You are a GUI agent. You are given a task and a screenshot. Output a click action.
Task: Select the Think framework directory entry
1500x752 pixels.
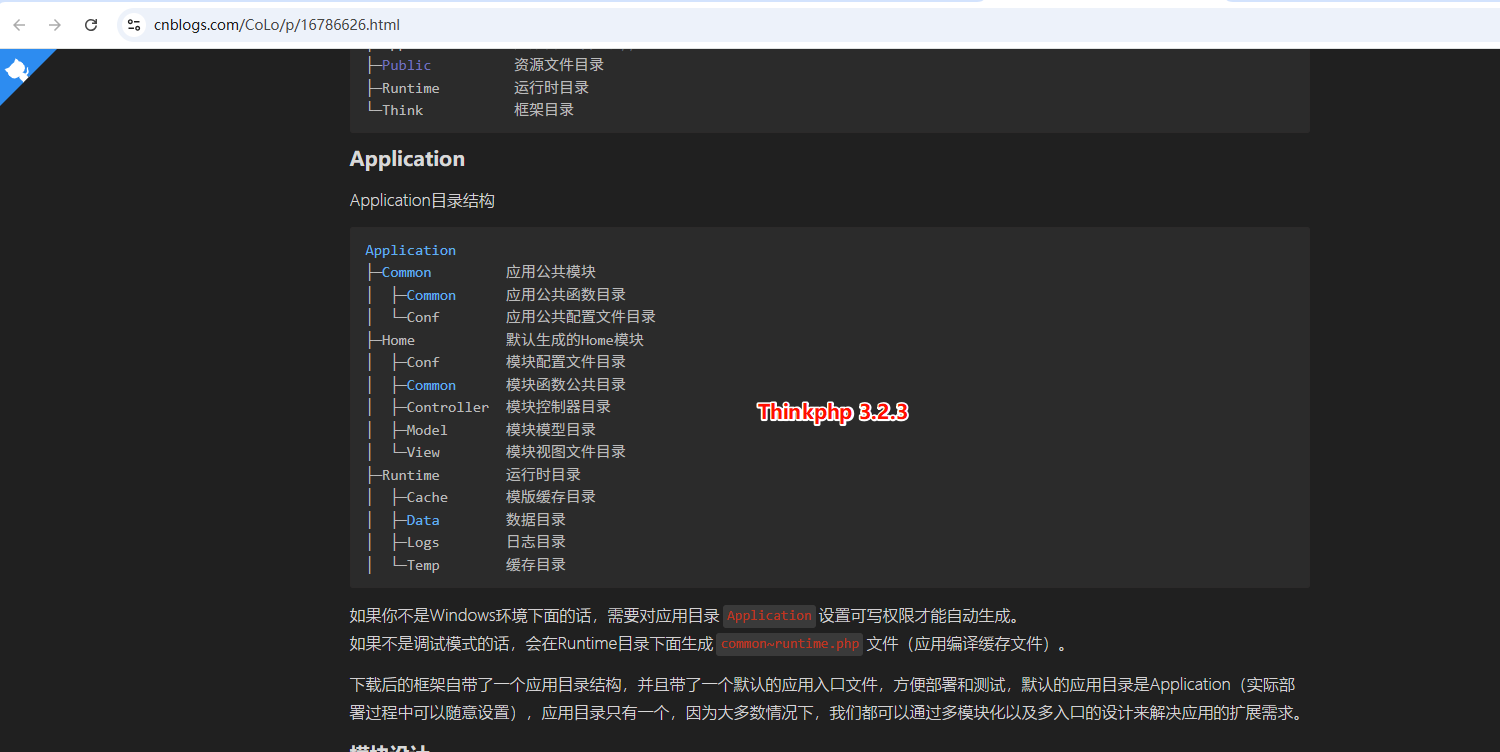pos(401,110)
